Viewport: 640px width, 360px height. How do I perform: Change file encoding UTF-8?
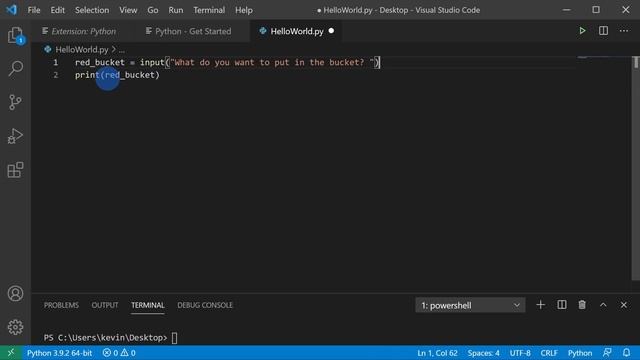tap(520, 353)
